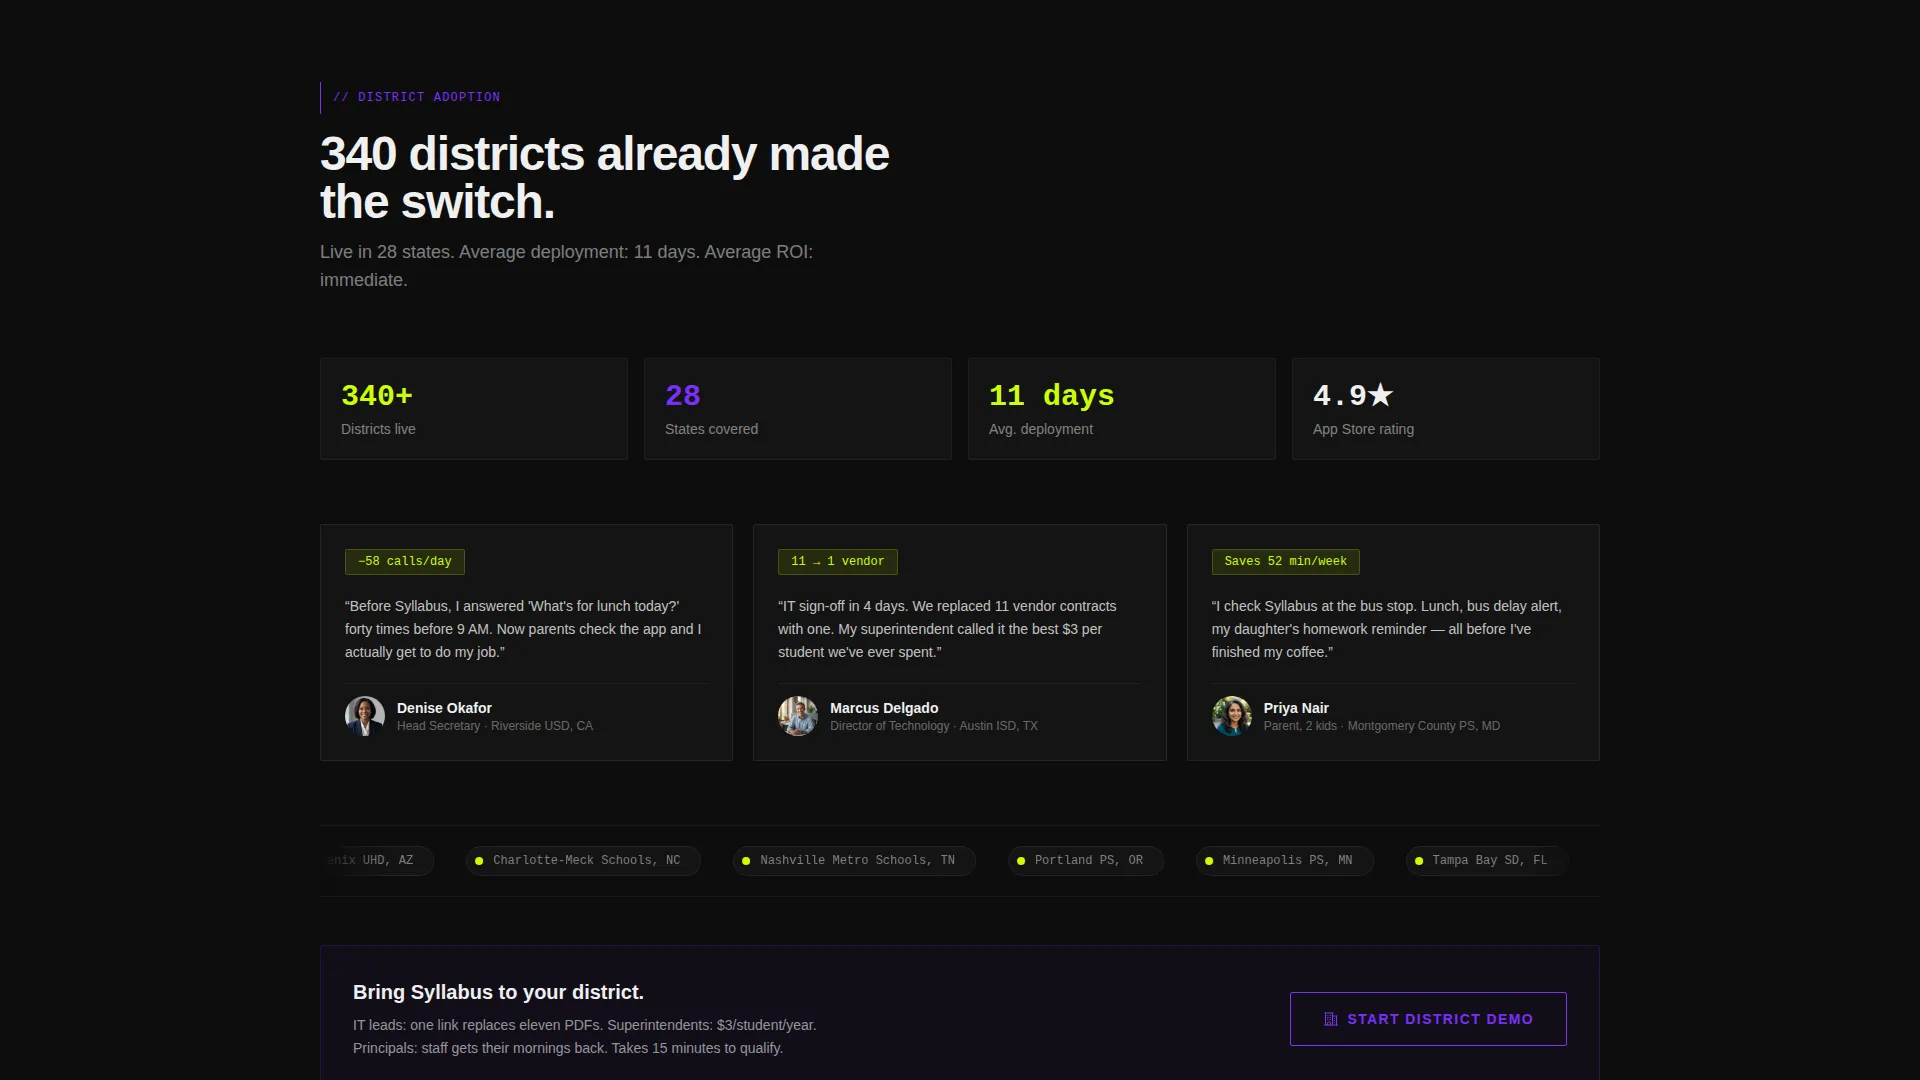Image resolution: width=1920 pixels, height=1080 pixels.
Task: Click the star icon beside 4.9 rating
Action: [x=1380, y=395]
